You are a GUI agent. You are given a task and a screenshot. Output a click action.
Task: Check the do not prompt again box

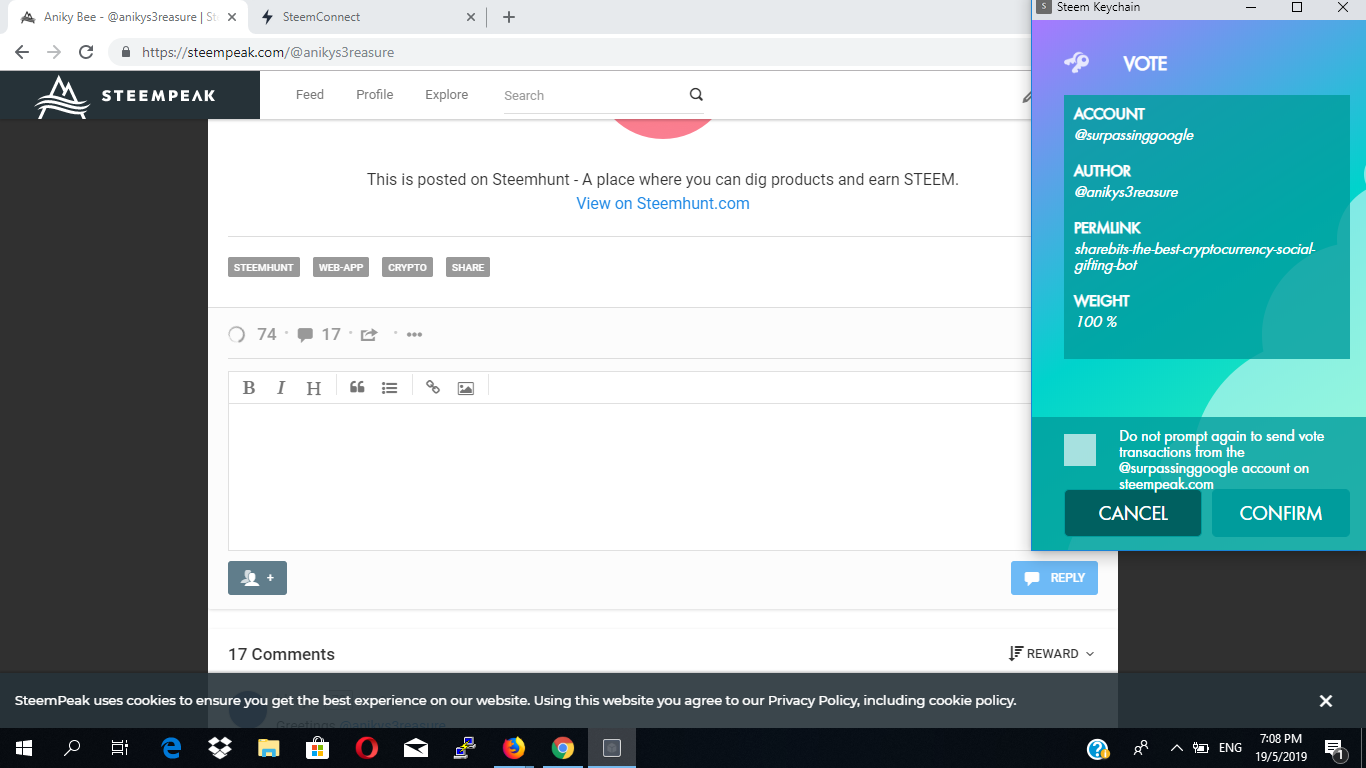1080,450
